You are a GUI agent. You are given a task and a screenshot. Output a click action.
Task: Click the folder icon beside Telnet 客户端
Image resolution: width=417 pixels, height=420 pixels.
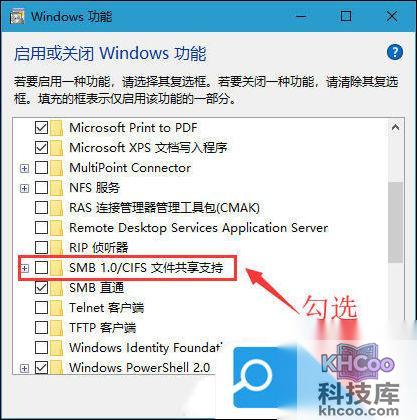(56, 308)
